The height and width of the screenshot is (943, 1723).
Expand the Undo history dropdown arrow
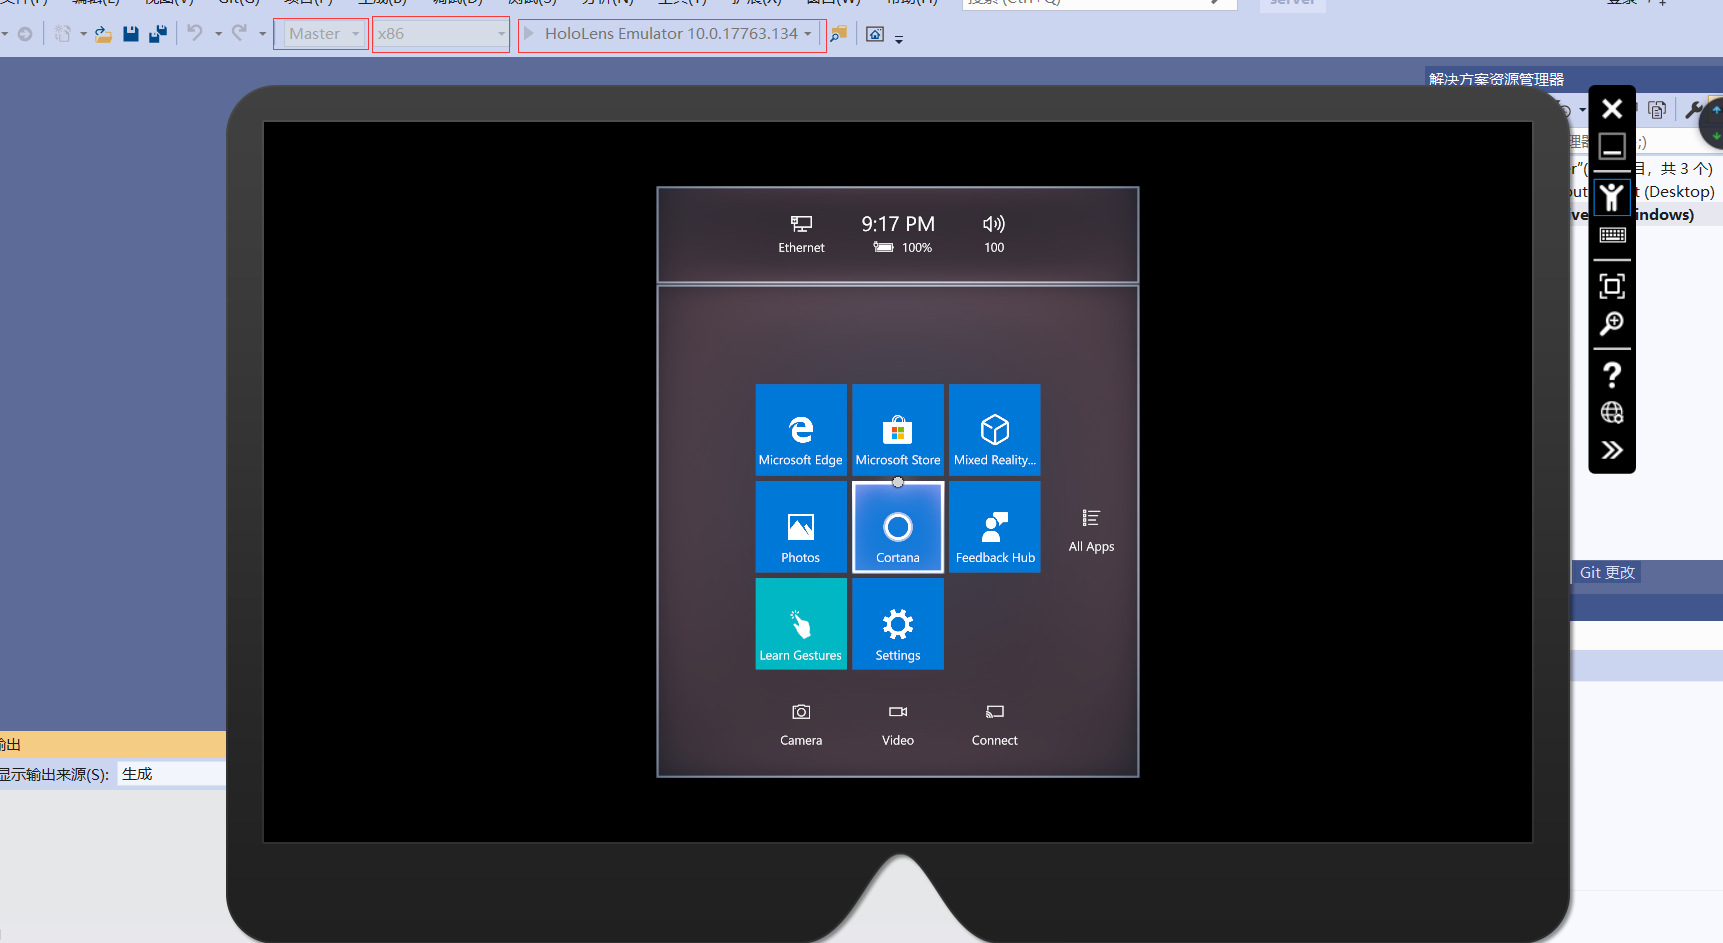pos(218,34)
